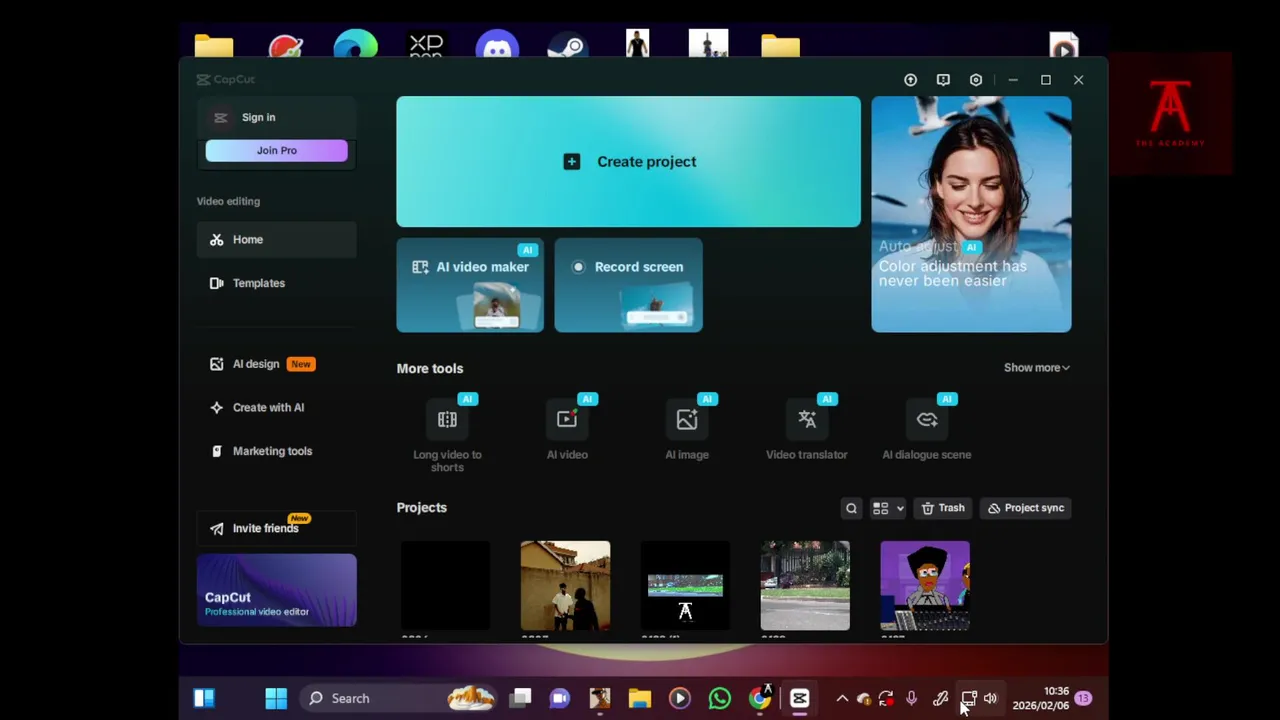The height and width of the screenshot is (720, 1280).
Task: Open the clock and date panel
Action: (1040, 698)
